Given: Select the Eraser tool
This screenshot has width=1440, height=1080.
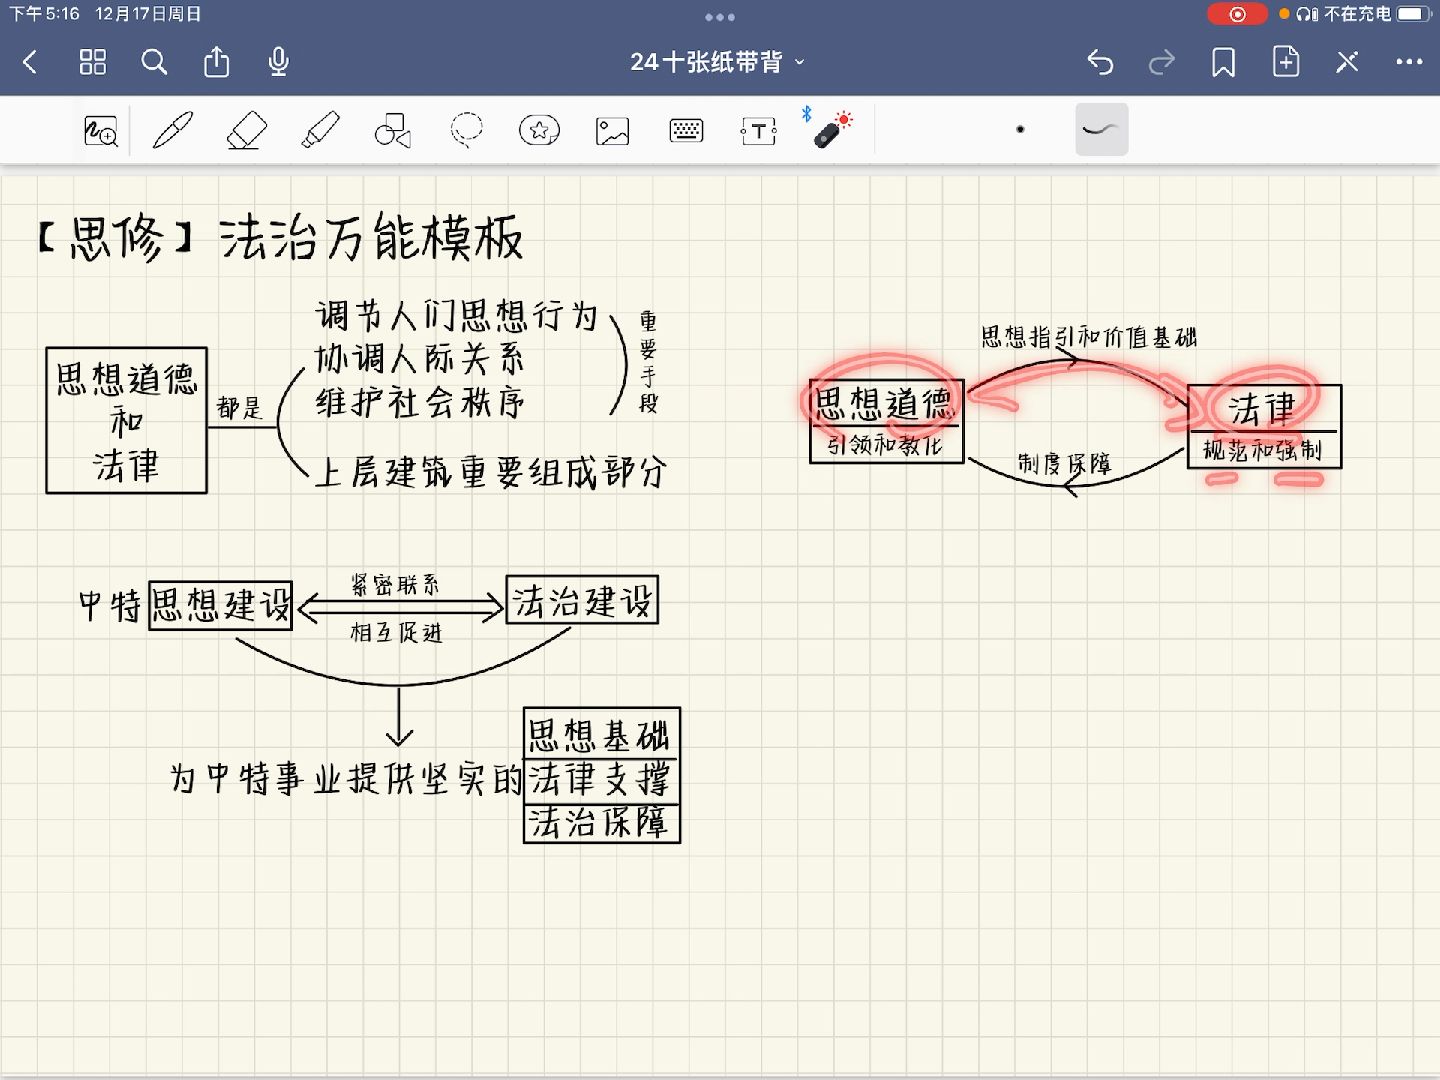Looking at the screenshot, I should point(246,130).
